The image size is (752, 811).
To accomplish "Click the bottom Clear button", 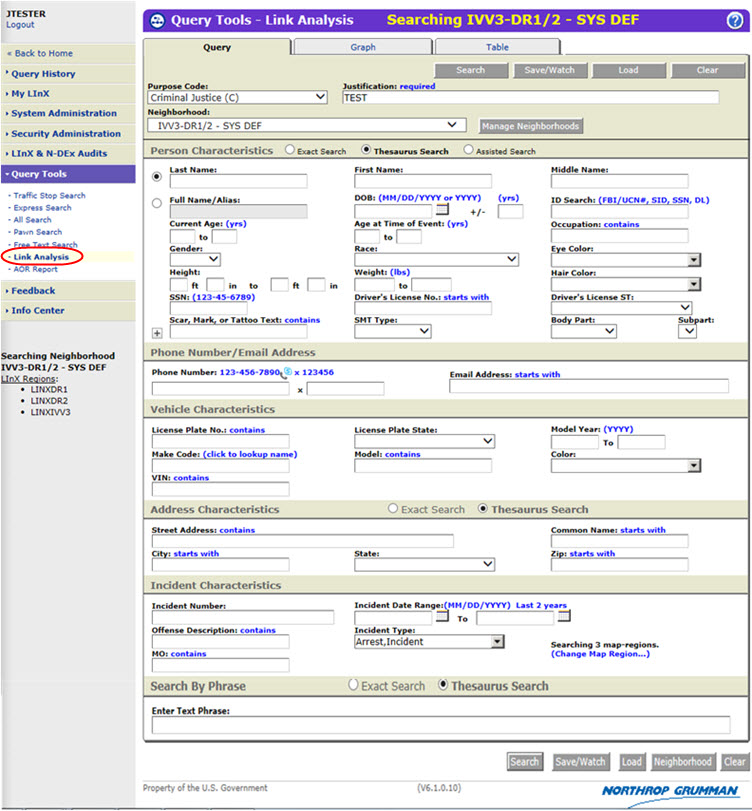I will point(735,762).
